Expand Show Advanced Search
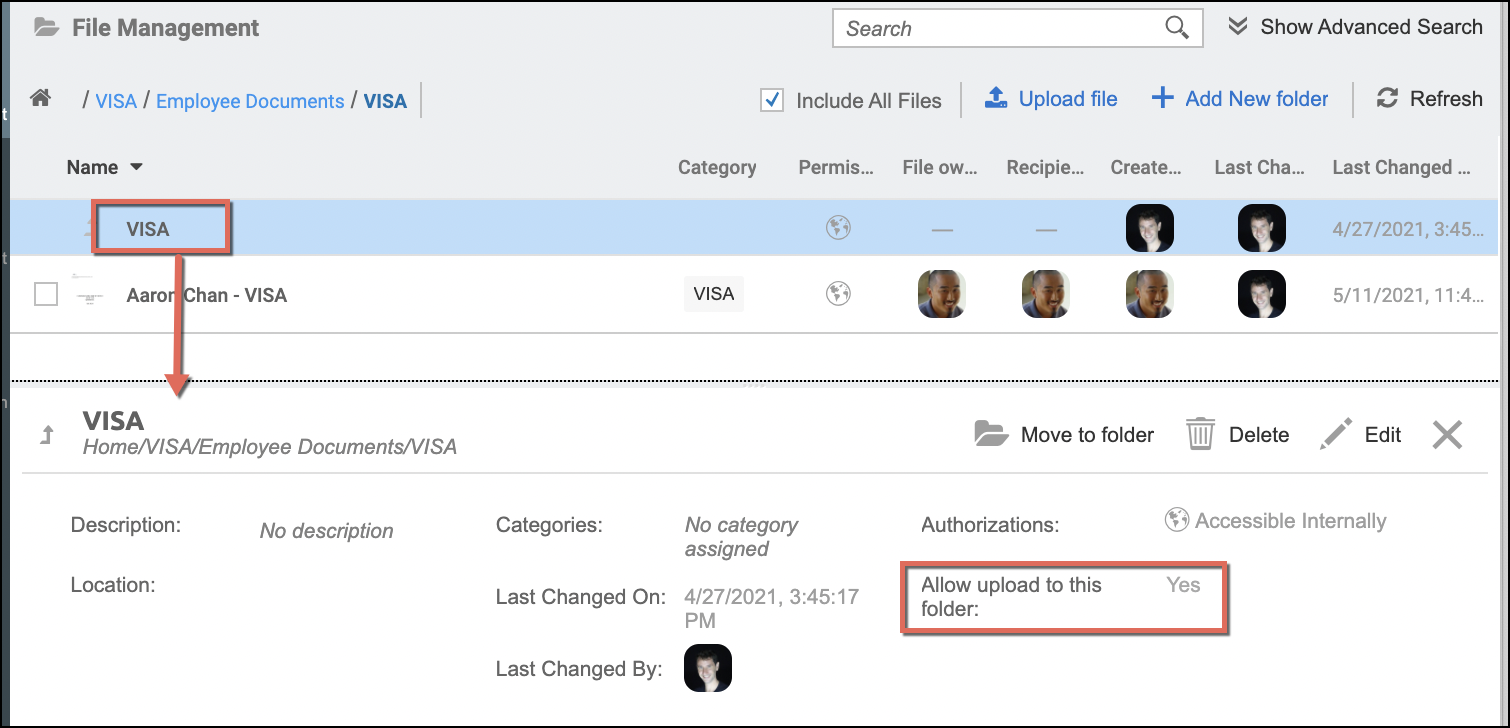The width and height of the screenshot is (1510, 728). 1356,27
